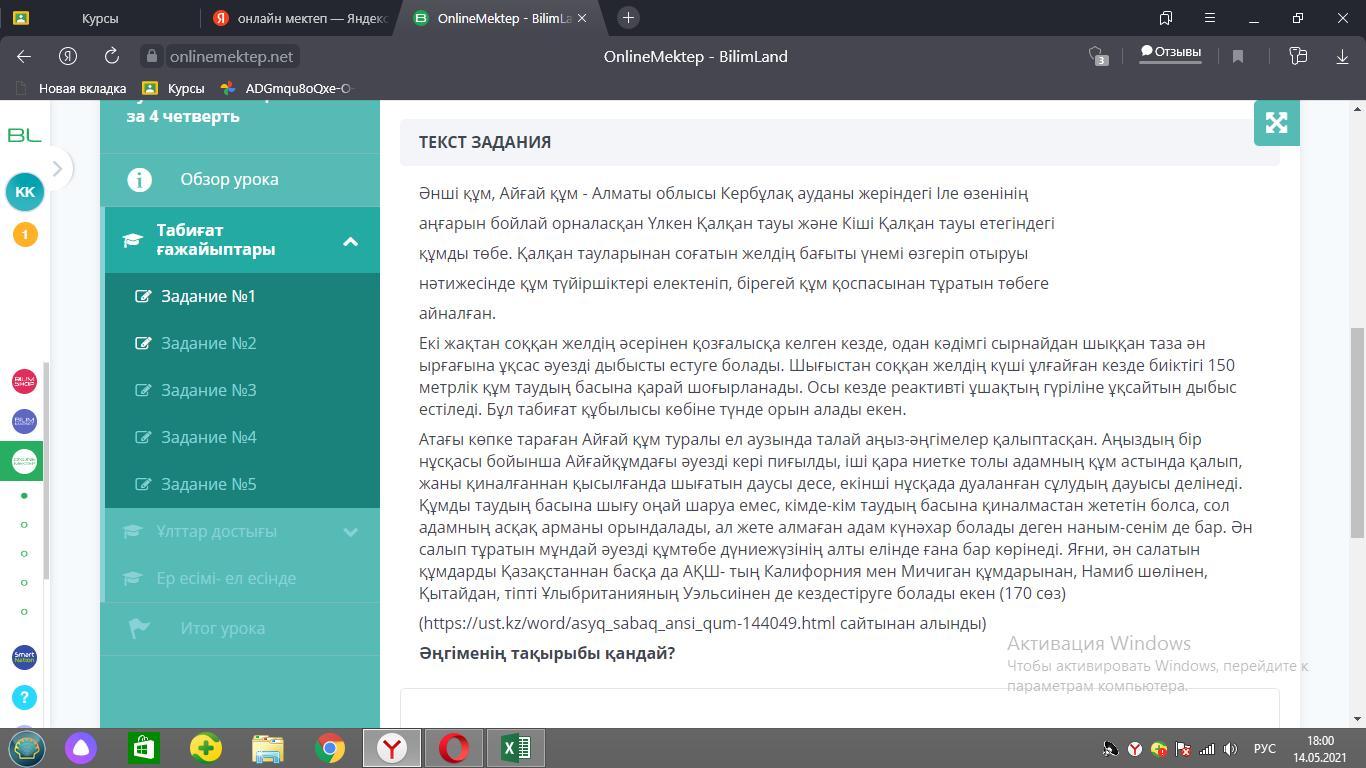Open a new browser tab with plus button

[628, 18]
